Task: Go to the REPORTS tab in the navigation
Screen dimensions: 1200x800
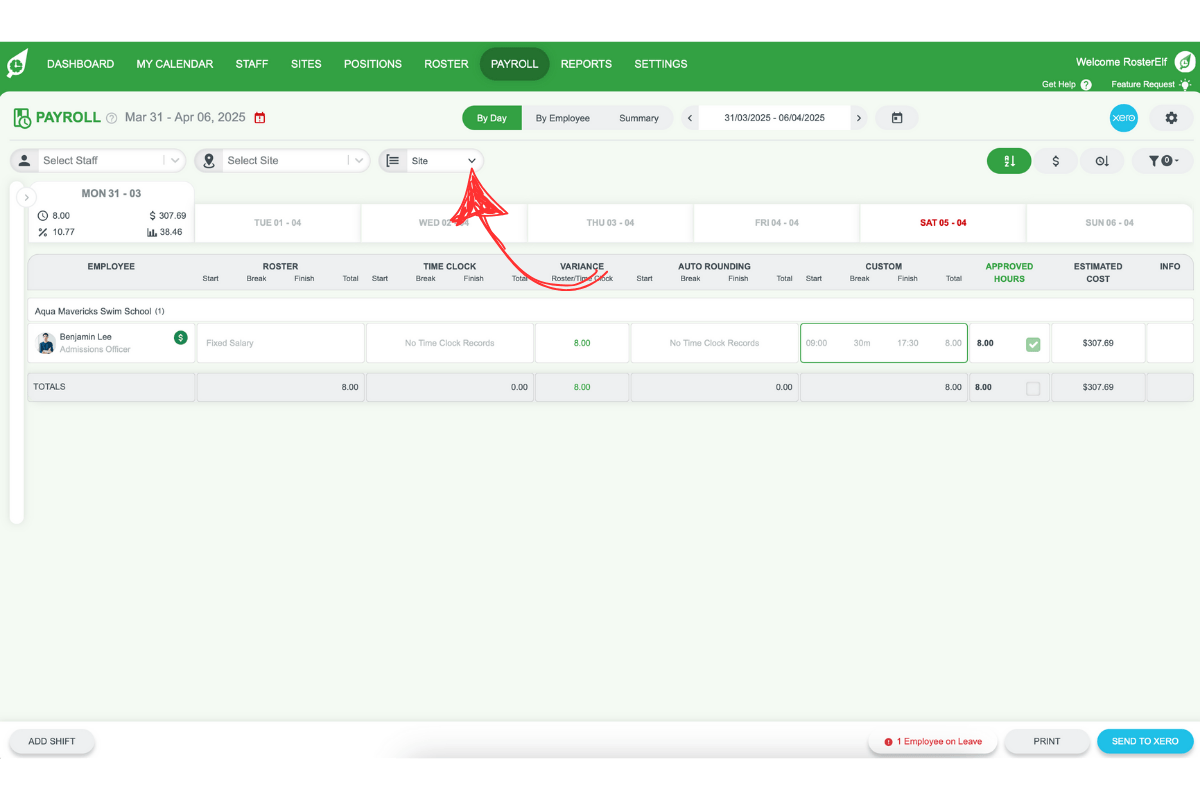Action: (586, 63)
